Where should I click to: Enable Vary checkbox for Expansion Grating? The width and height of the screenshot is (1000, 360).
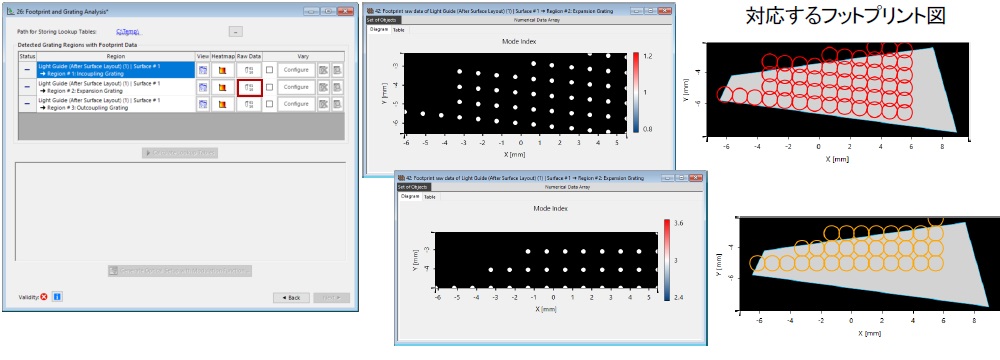tap(270, 87)
